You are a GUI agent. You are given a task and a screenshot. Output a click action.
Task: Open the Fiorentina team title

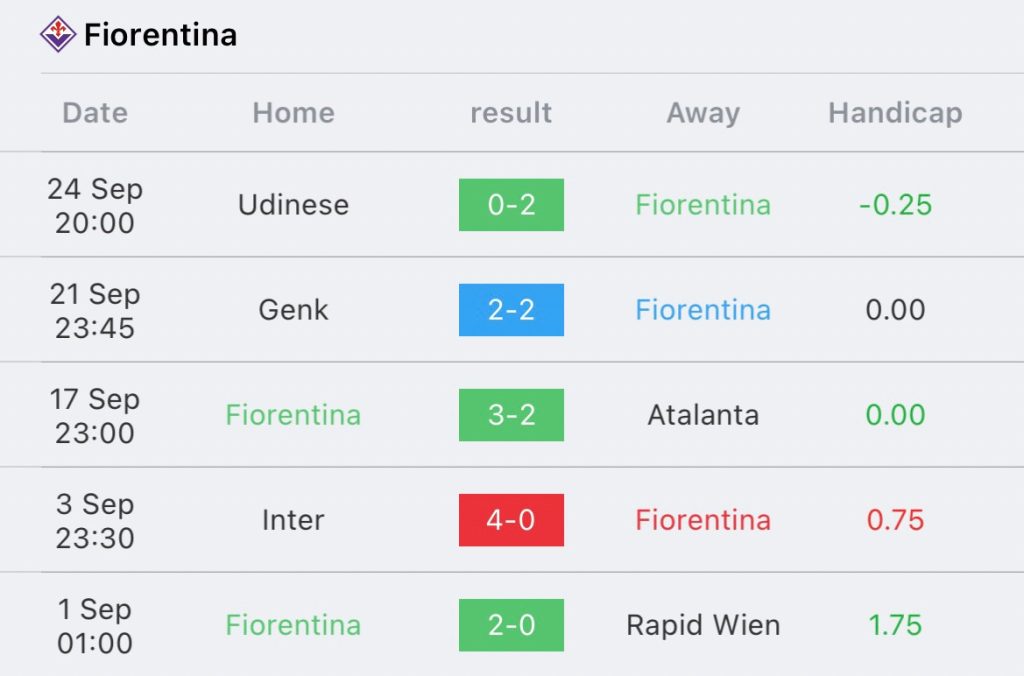[x=160, y=35]
